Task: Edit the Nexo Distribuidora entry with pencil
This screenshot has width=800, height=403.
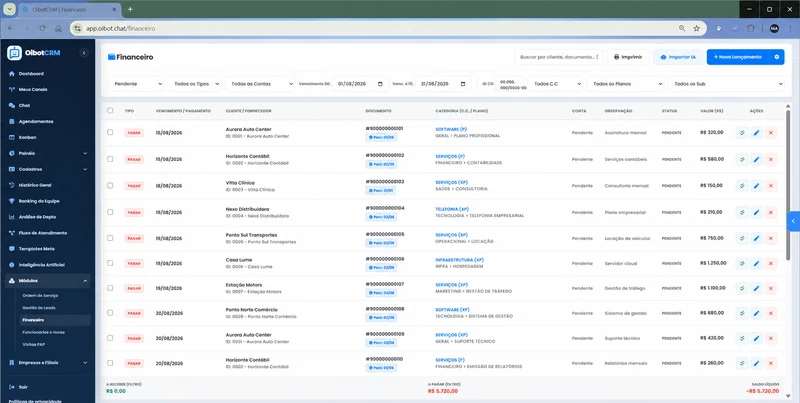Action: click(x=756, y=212)
